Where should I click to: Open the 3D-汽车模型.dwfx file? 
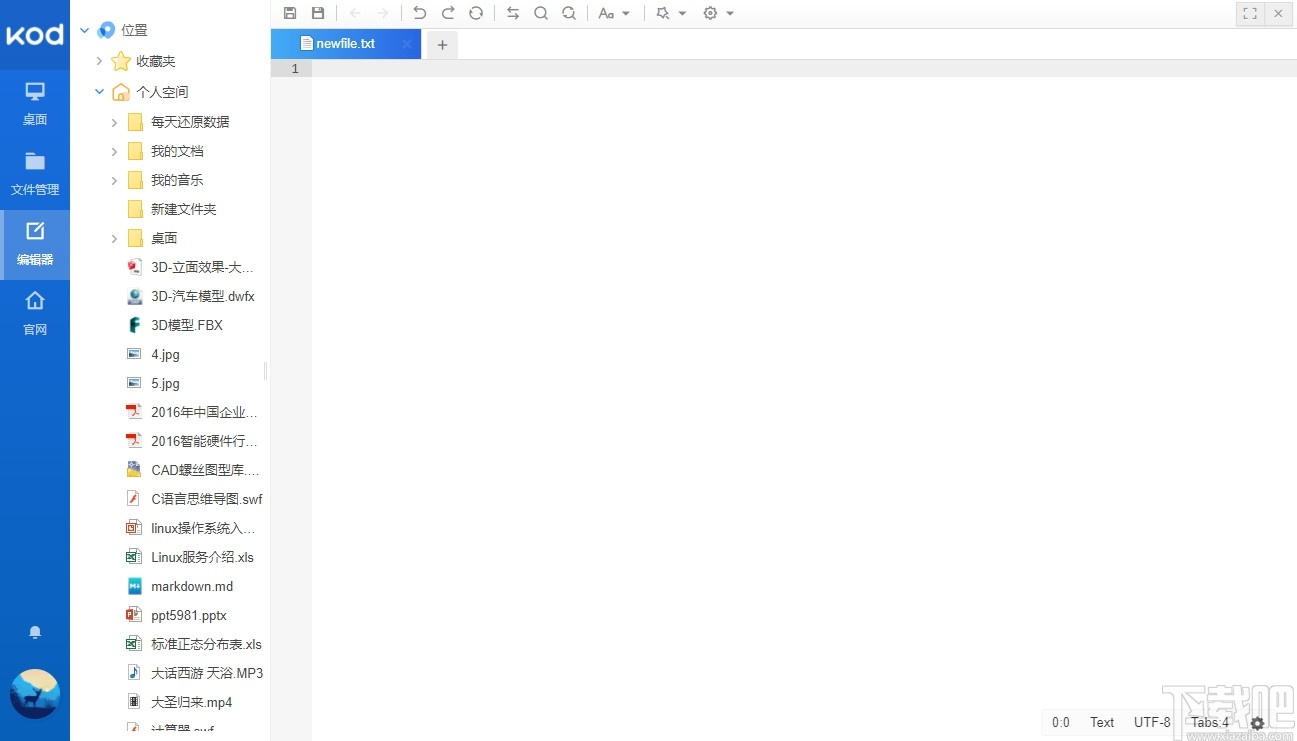pos(203,296)
